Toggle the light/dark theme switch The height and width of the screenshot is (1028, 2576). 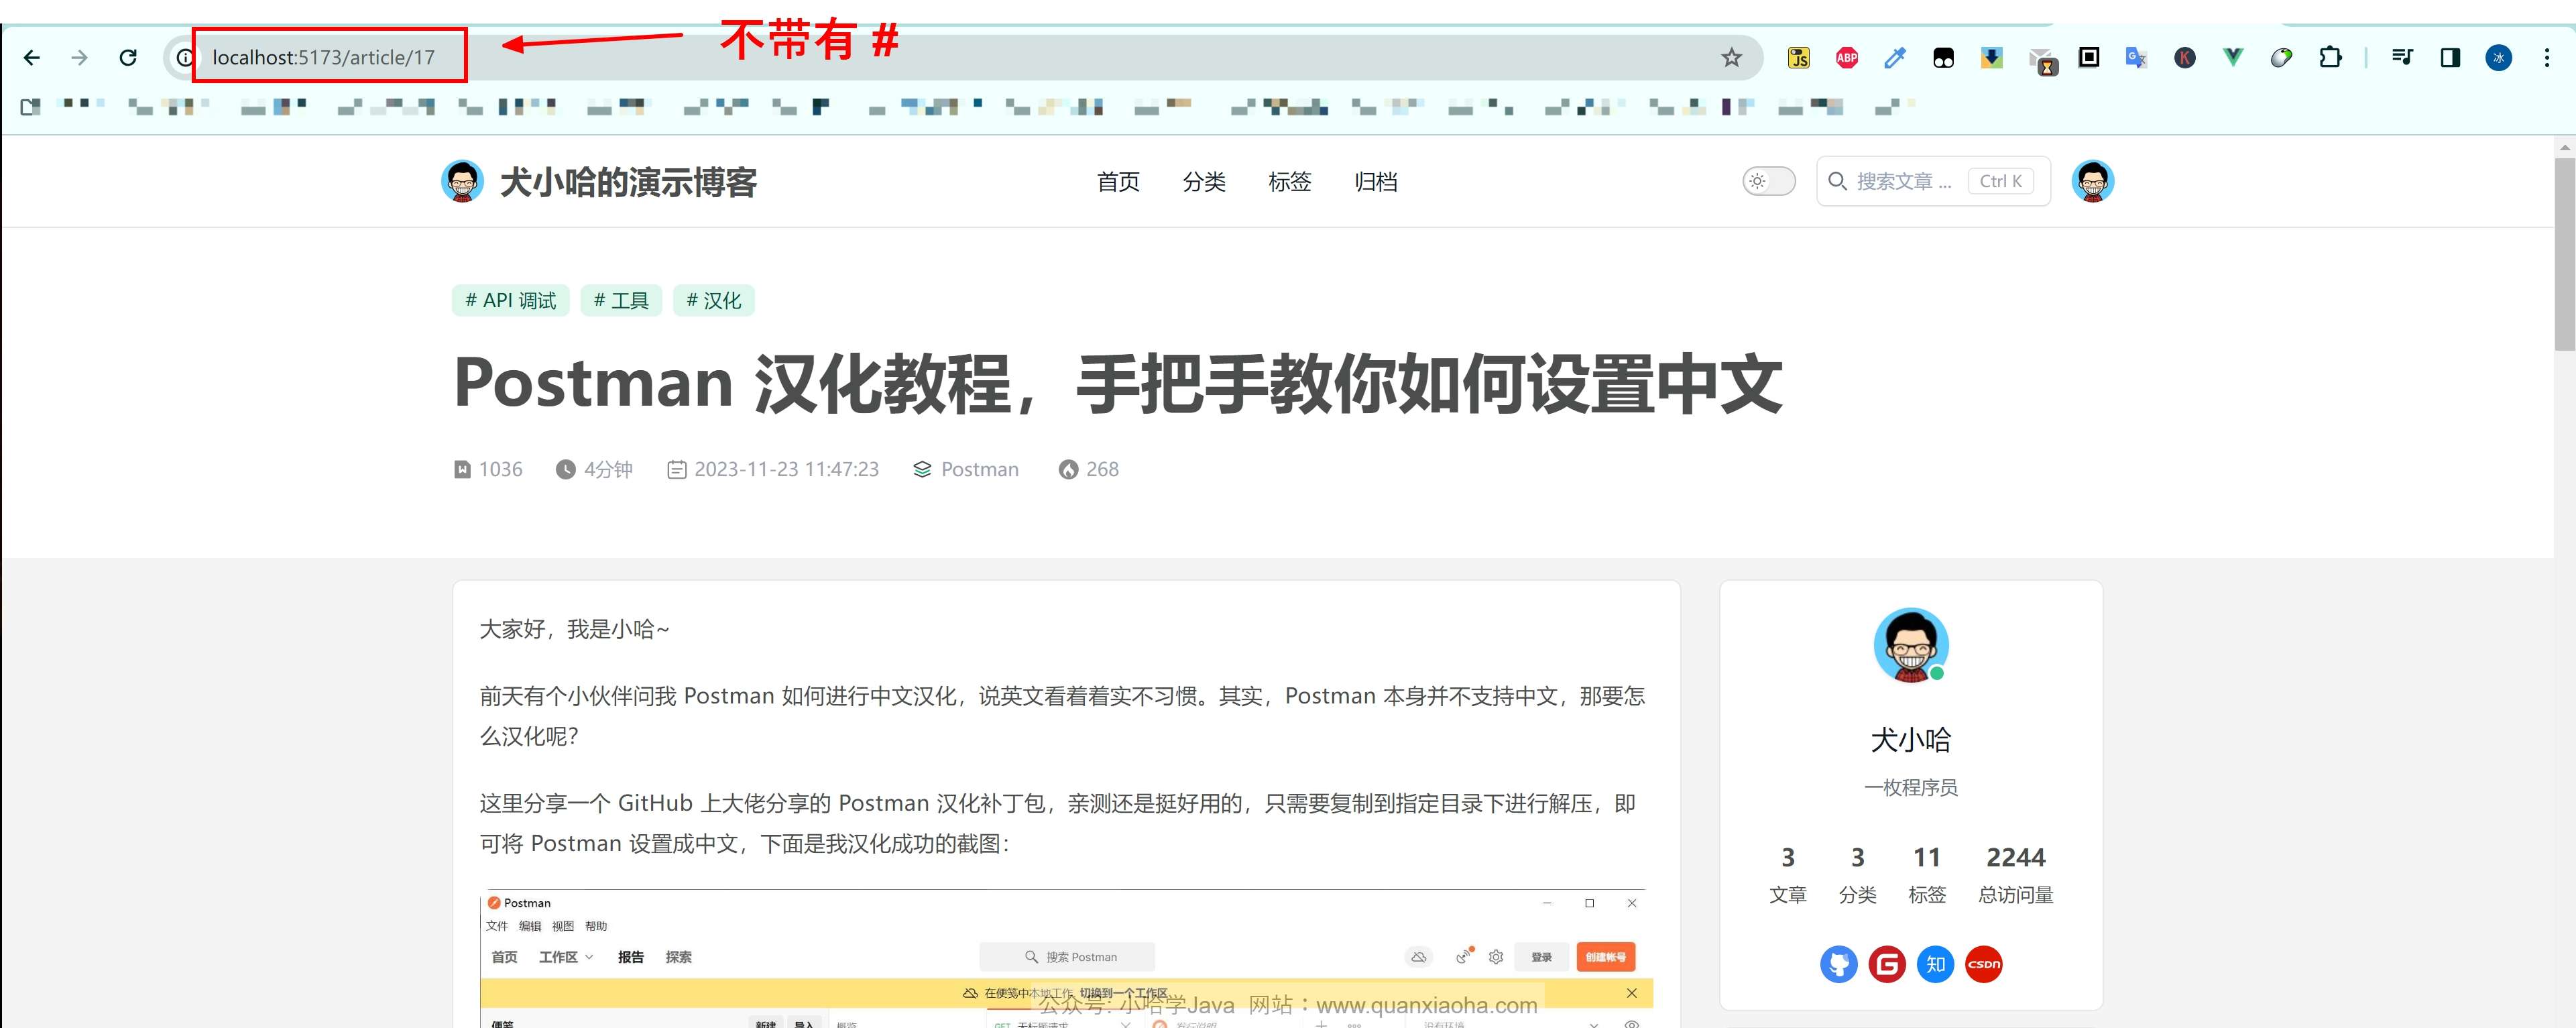(1769, 181)
